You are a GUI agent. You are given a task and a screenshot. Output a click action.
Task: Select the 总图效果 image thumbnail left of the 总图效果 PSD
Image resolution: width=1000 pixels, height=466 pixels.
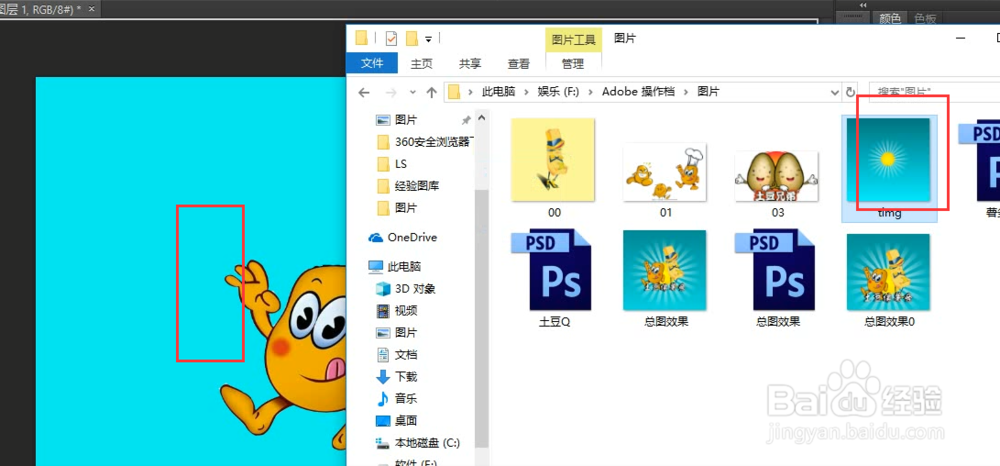point(665,270)
